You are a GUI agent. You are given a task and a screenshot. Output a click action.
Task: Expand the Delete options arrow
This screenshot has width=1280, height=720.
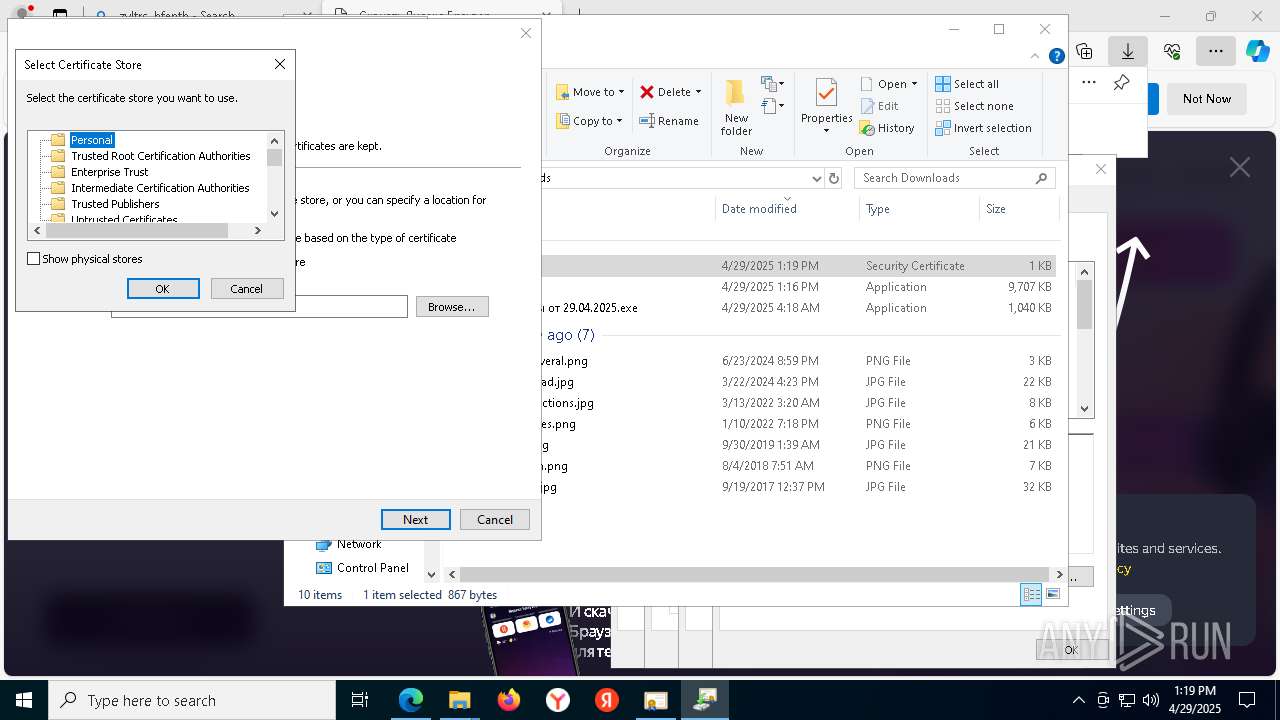point(698,92)
